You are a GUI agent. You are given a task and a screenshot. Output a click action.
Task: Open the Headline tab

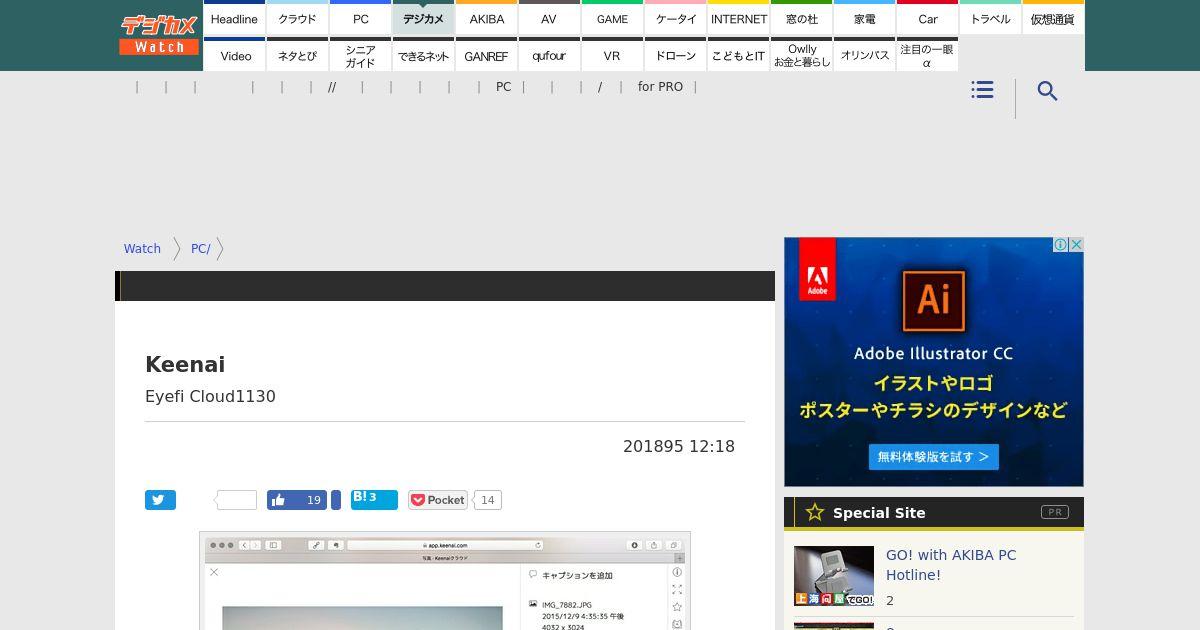(234, 18)
